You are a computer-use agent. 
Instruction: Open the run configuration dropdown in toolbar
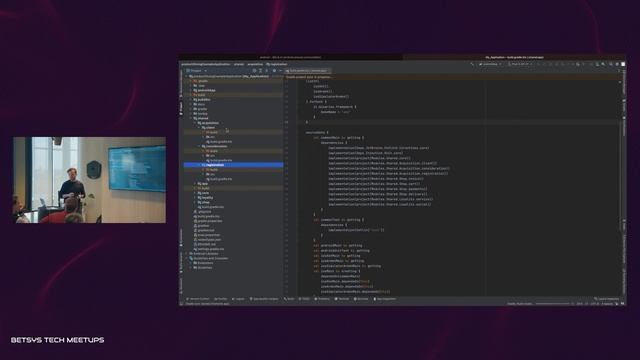[490, 64]
